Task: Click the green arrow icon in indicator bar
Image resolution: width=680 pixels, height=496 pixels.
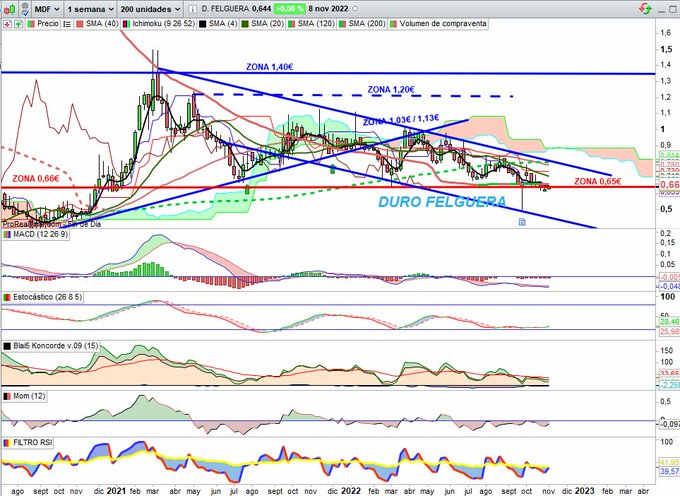Action: coord(18,24)
